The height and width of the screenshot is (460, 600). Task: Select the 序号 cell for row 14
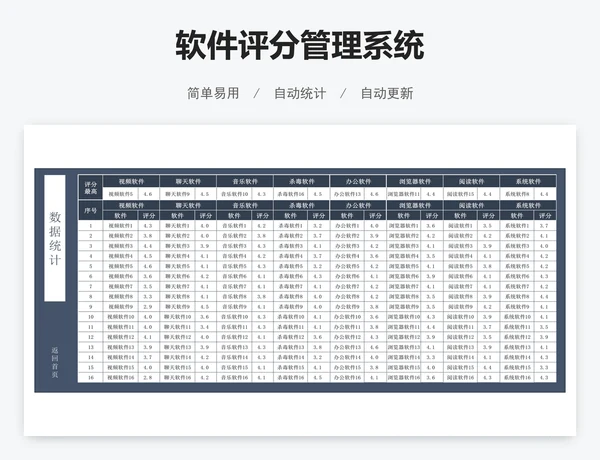pyautogui.click(x=91, y=357)
